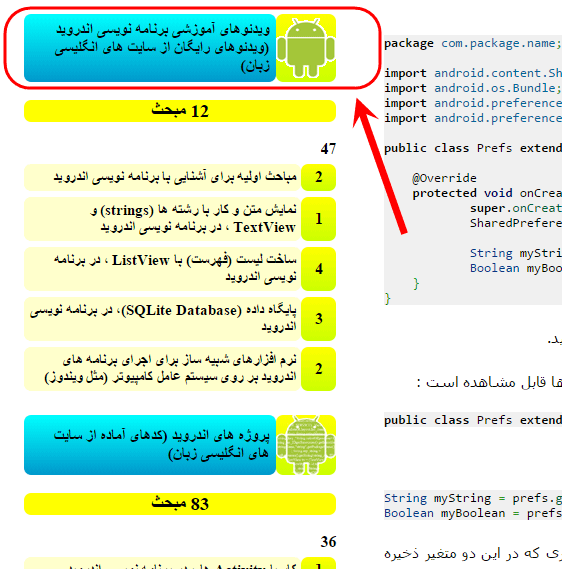Click 'super.onCreate' code line
Screen dimensions: 562x569
(x=516, y=208)
